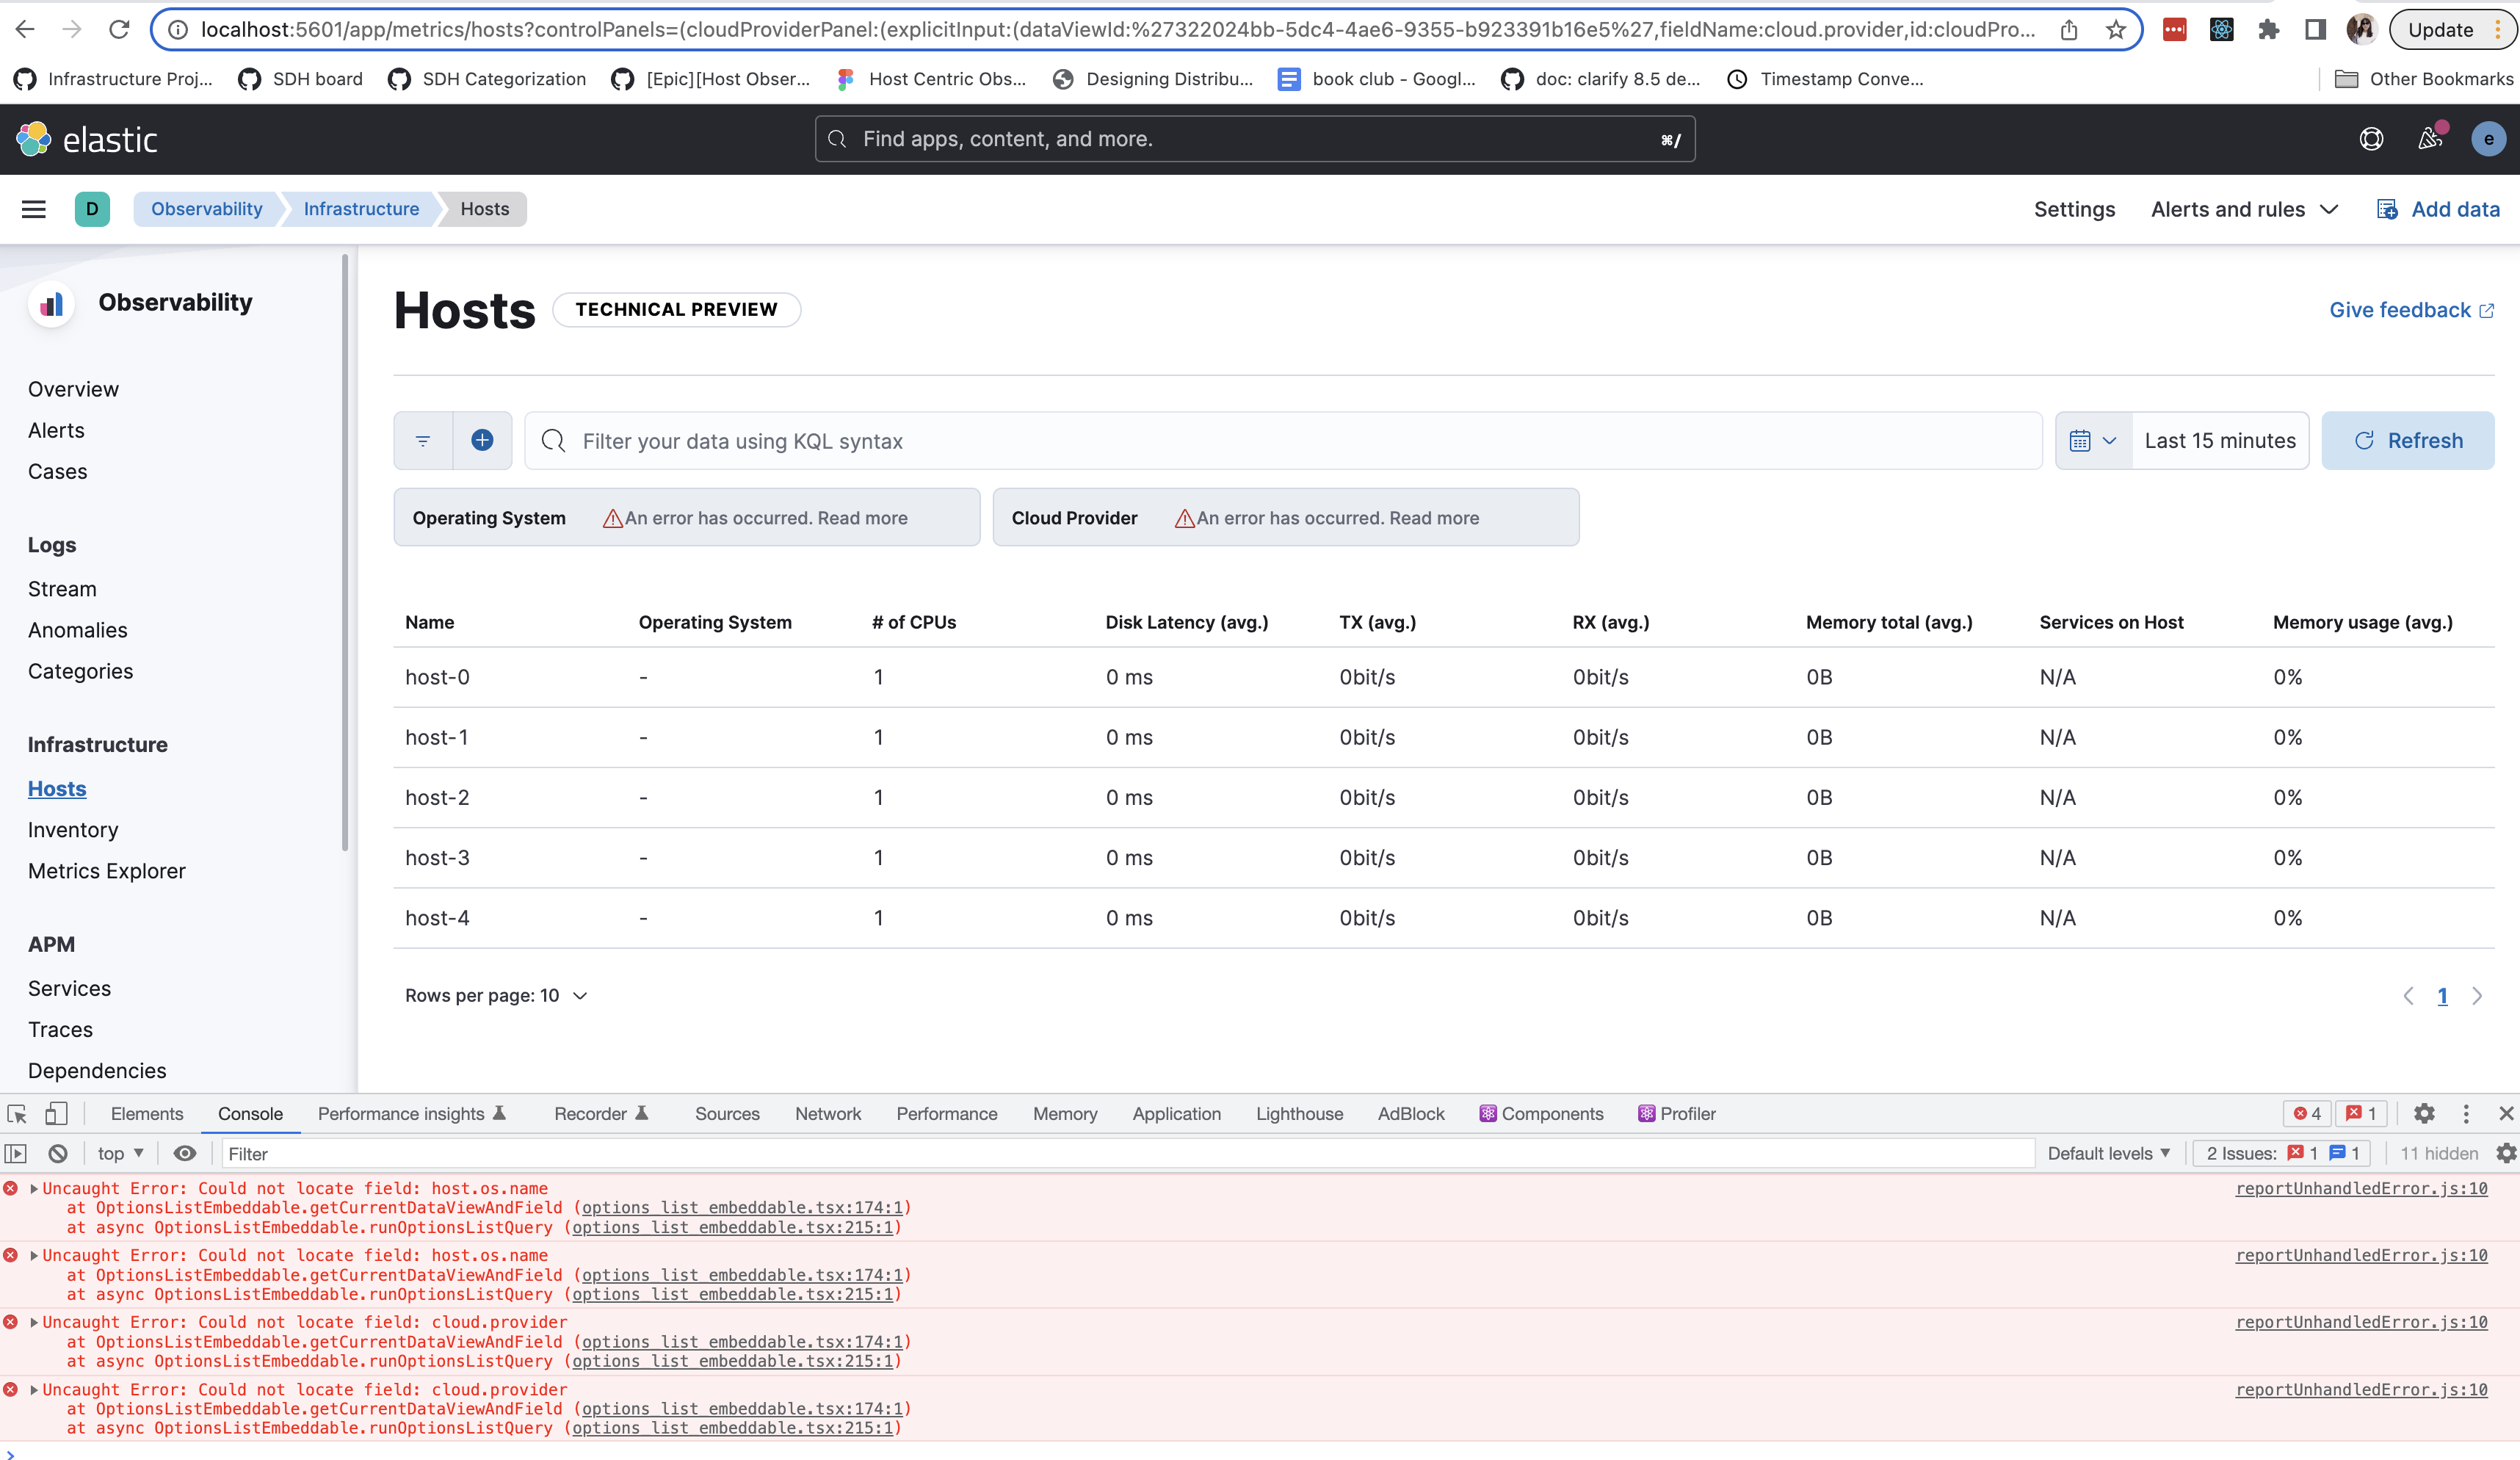The image size is (2520, 1460).
Task: Show the console sidebar toggle
Action: 16,1153
